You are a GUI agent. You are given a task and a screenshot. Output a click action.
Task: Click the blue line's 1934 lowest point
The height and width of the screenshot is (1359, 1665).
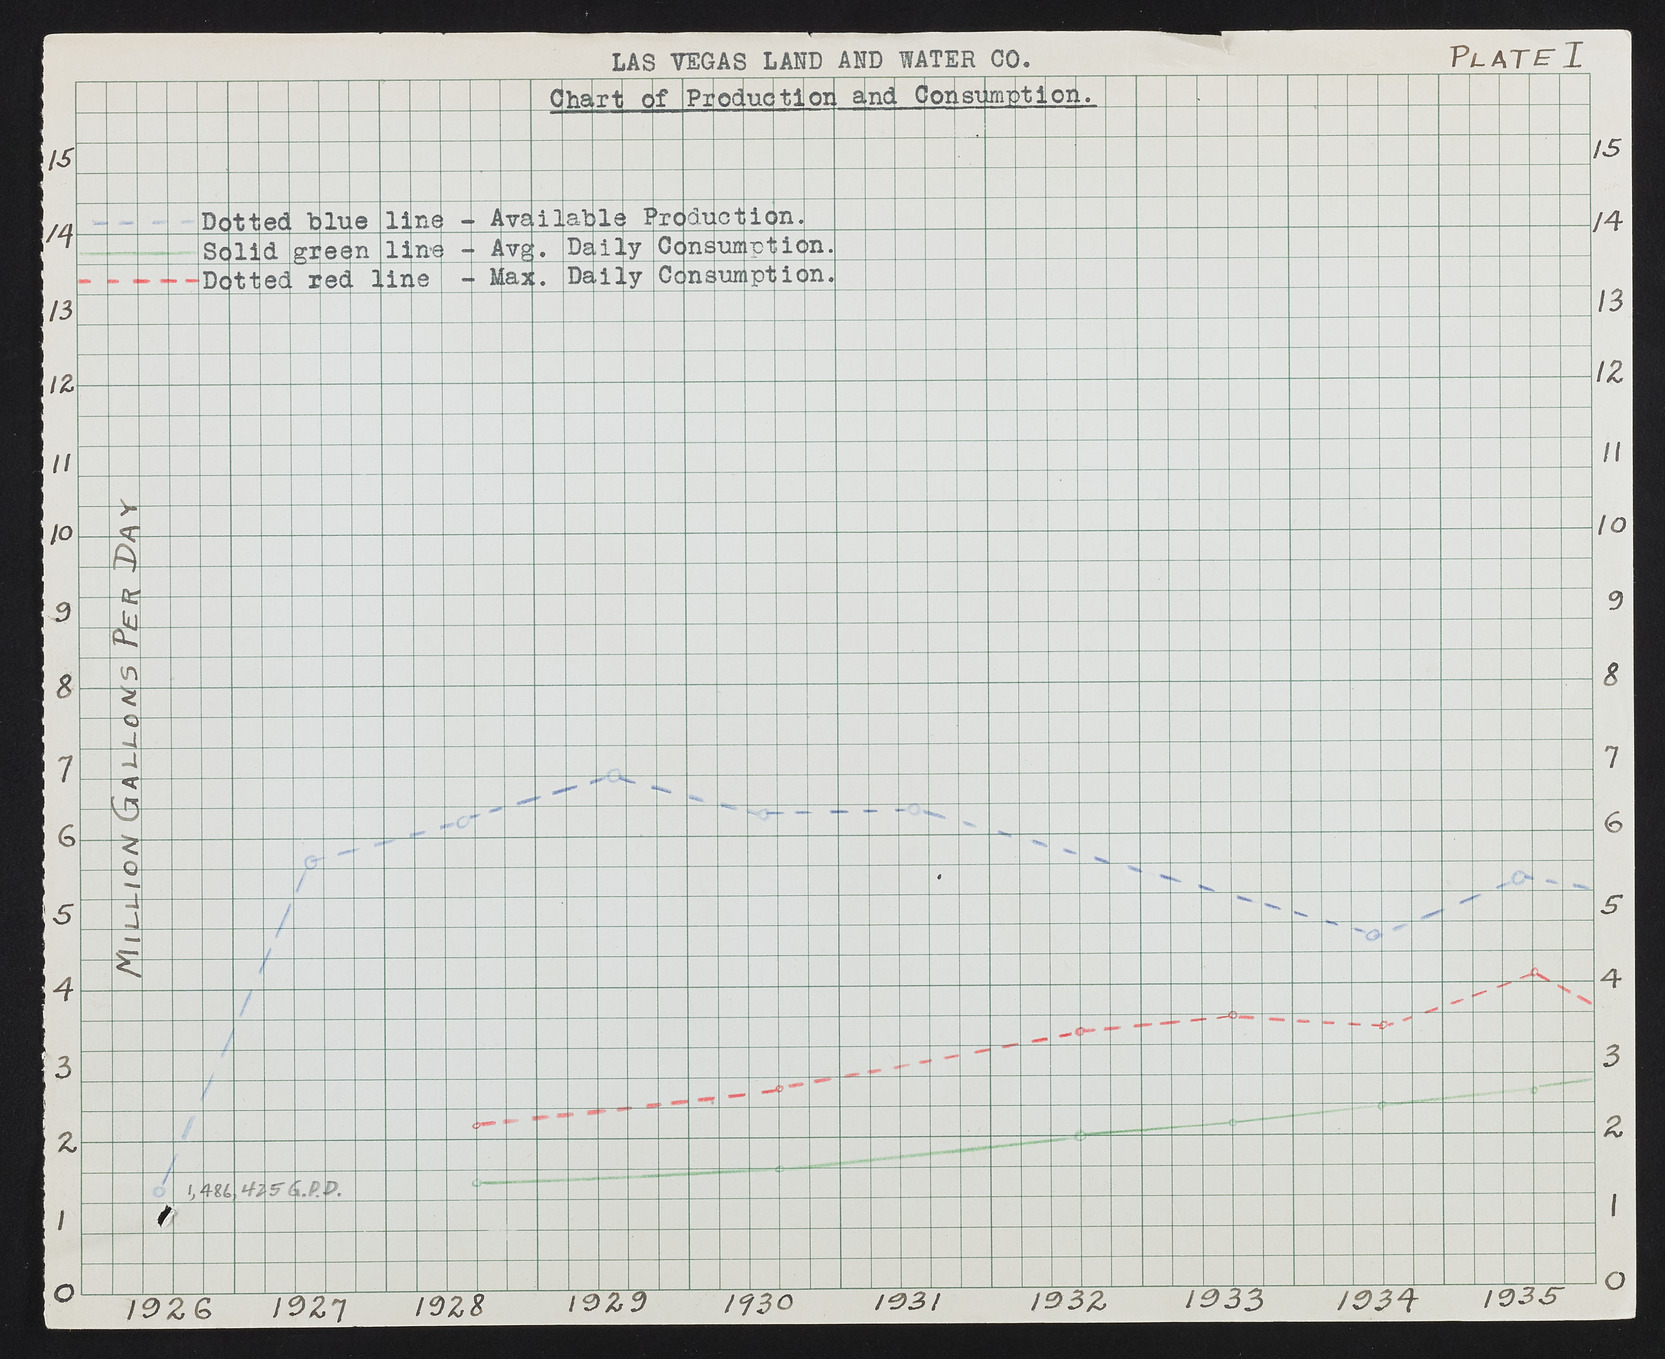[1373, 935]
